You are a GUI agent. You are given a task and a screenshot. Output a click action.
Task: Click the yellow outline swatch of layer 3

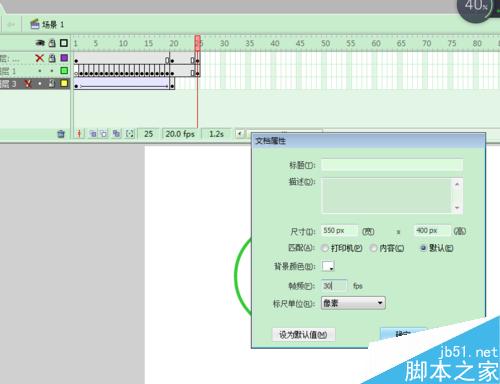coord(64,83)
